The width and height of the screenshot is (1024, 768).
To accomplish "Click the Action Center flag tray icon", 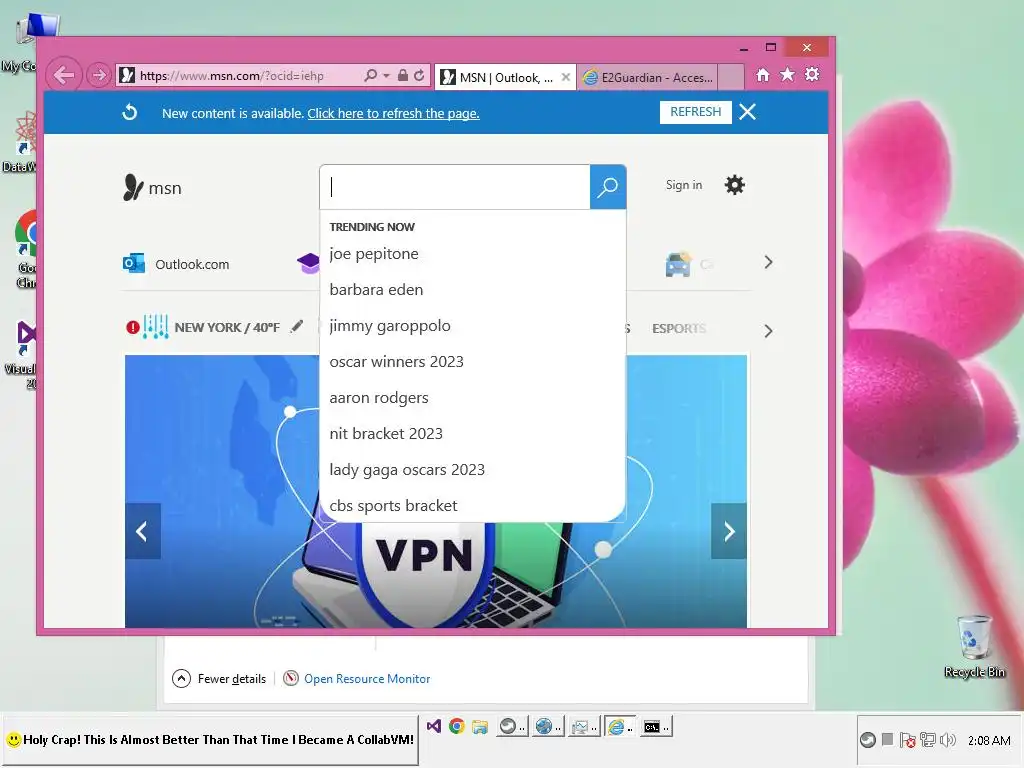I will coord(907,740).
